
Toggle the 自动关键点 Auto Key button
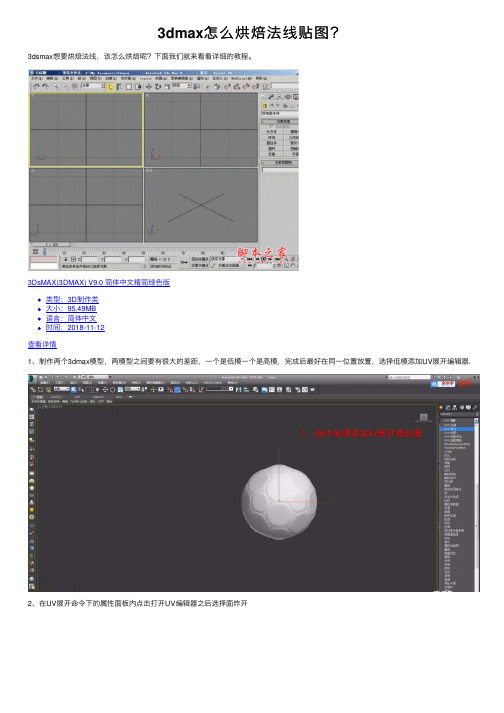(x=199, y=259)
